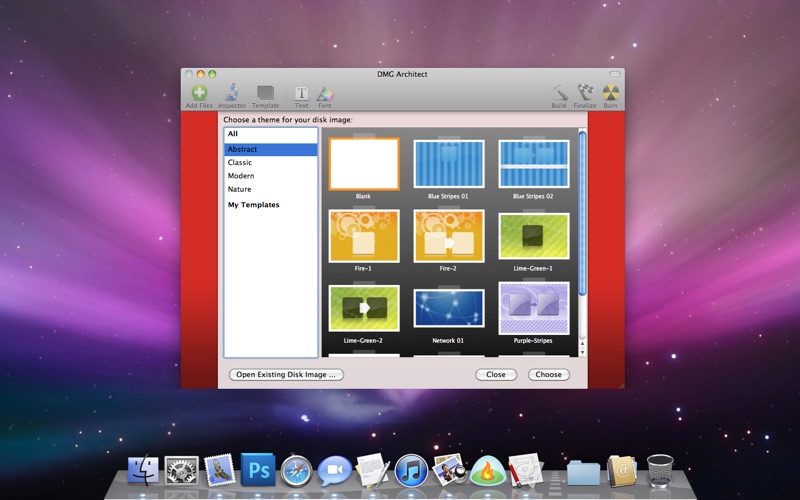Screen dimensions: 800x500
Task: Open the My Templates section
Action: 253,205
